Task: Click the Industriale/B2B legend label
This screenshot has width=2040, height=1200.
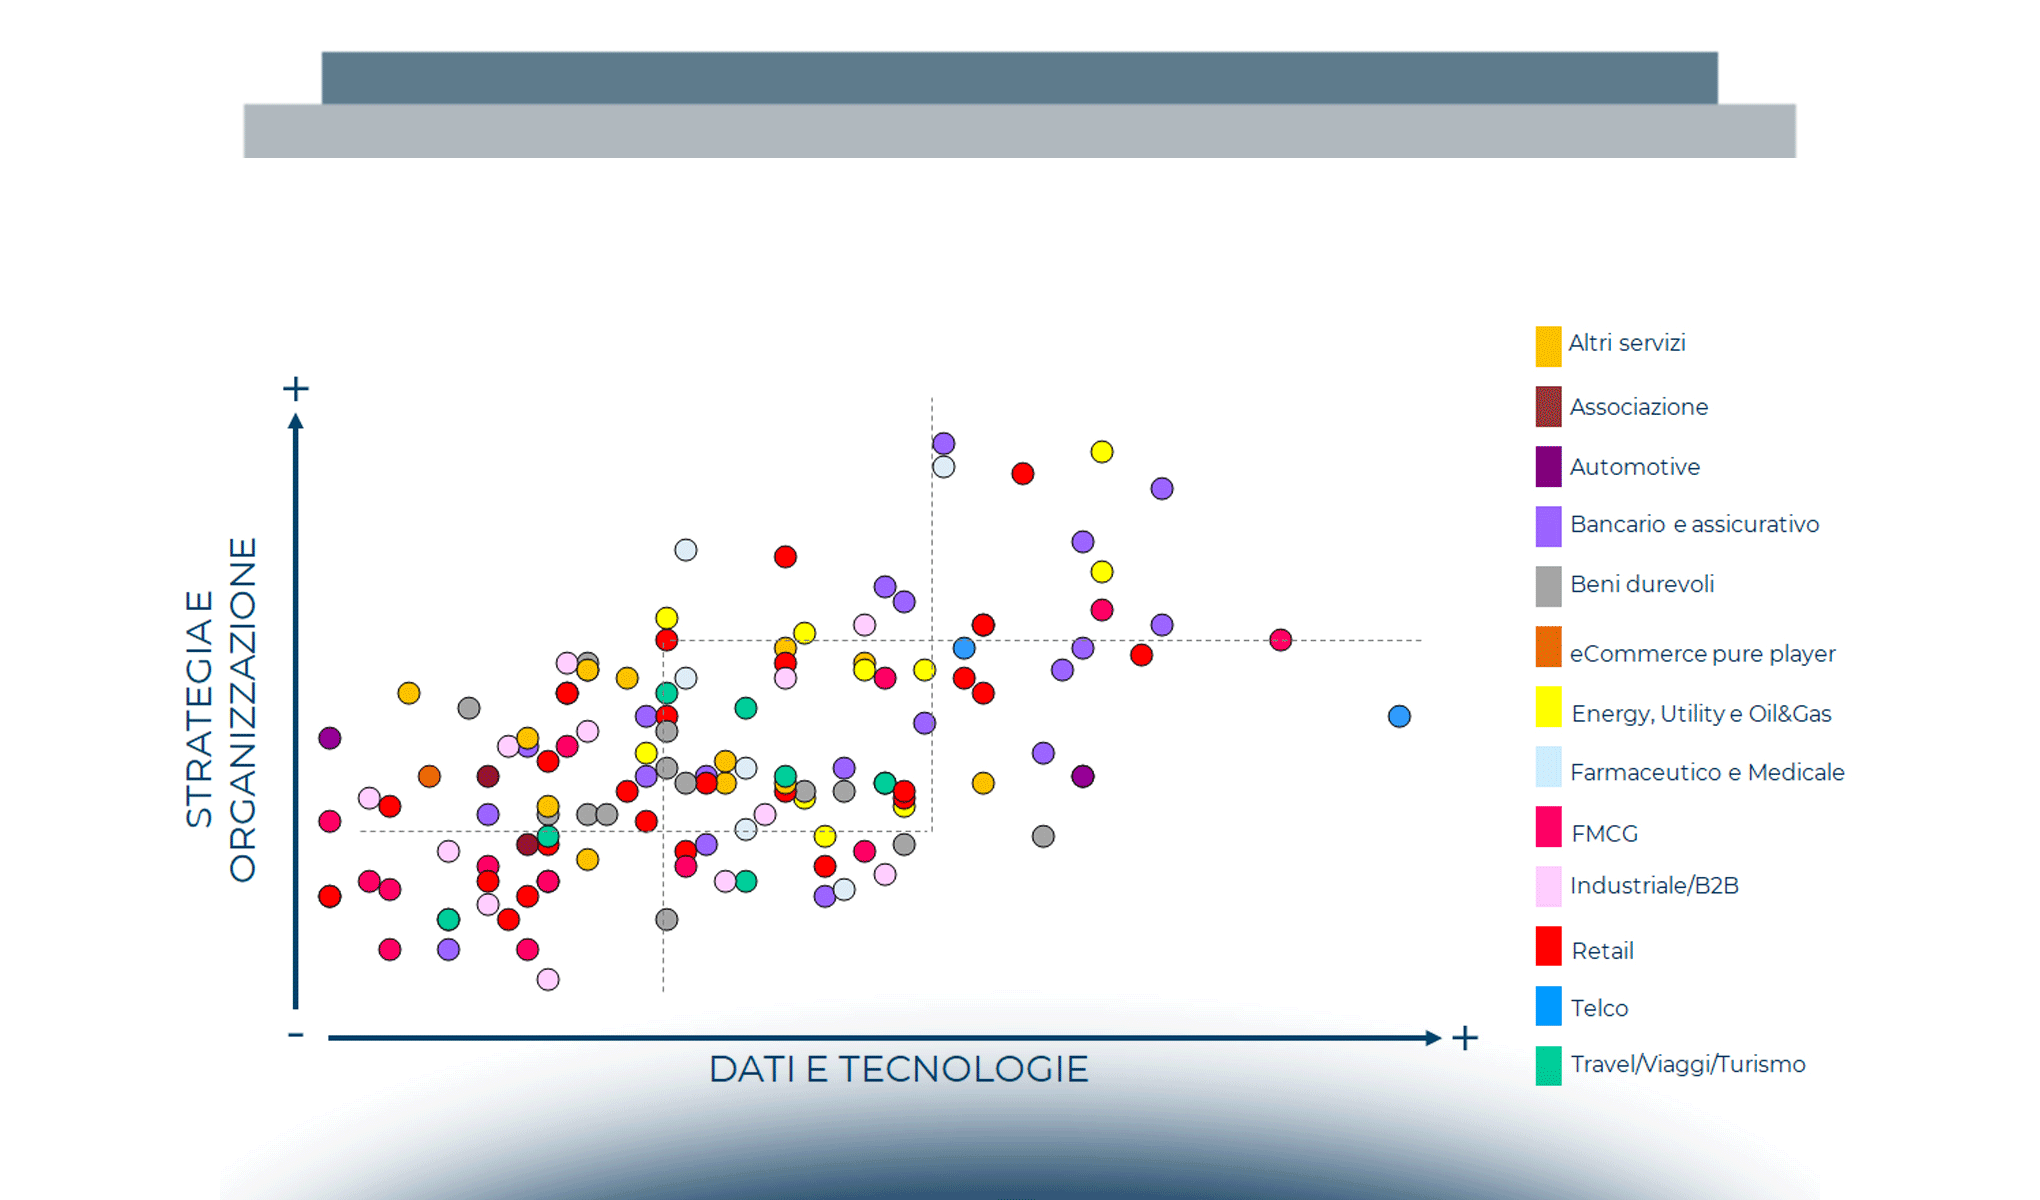Action: tap(1654, 886)
